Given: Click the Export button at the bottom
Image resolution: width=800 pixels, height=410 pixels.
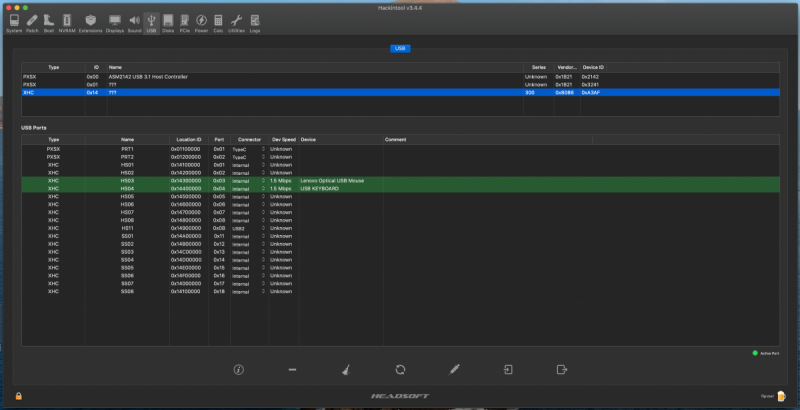Looking at the screenshot, I should point(561,370).
